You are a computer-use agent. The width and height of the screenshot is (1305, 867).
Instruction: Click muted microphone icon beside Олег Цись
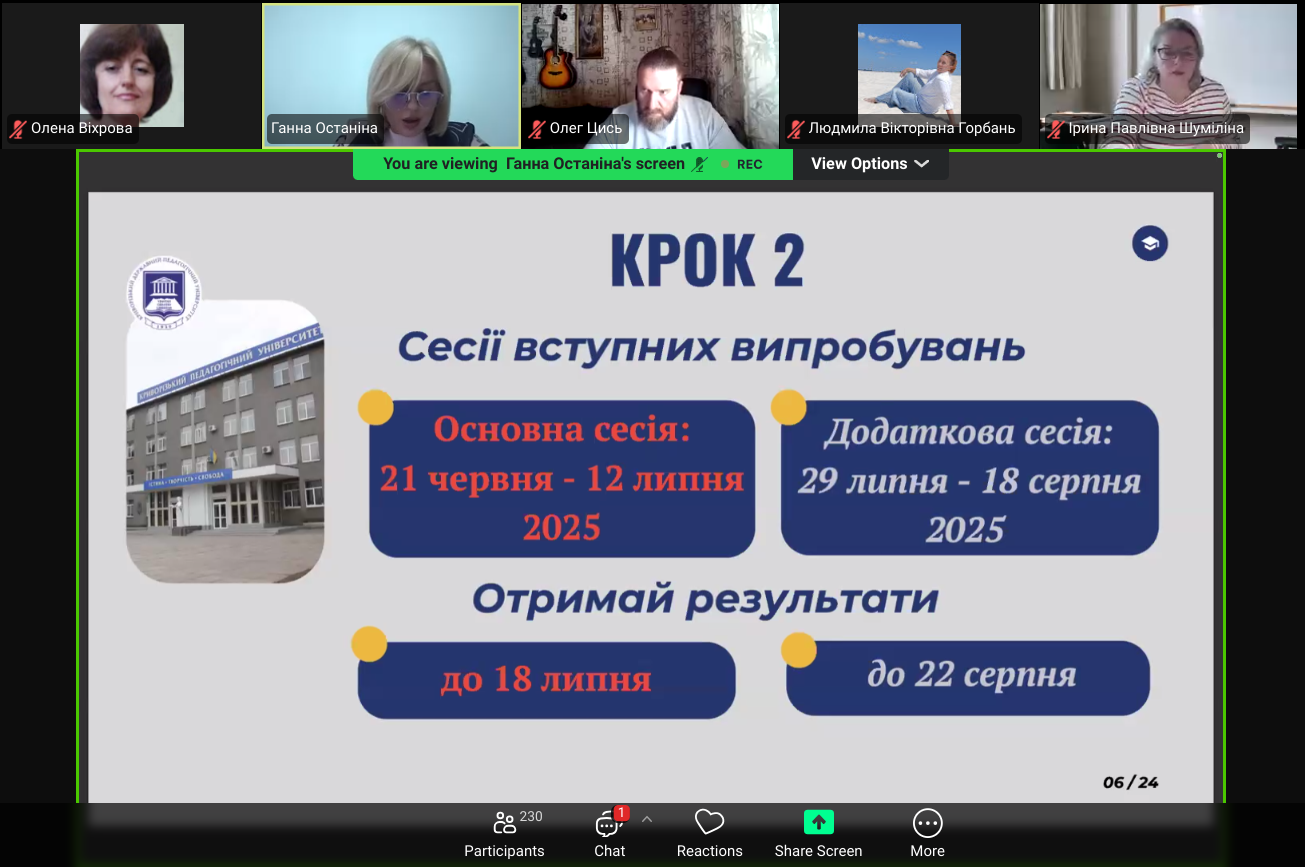537,129
